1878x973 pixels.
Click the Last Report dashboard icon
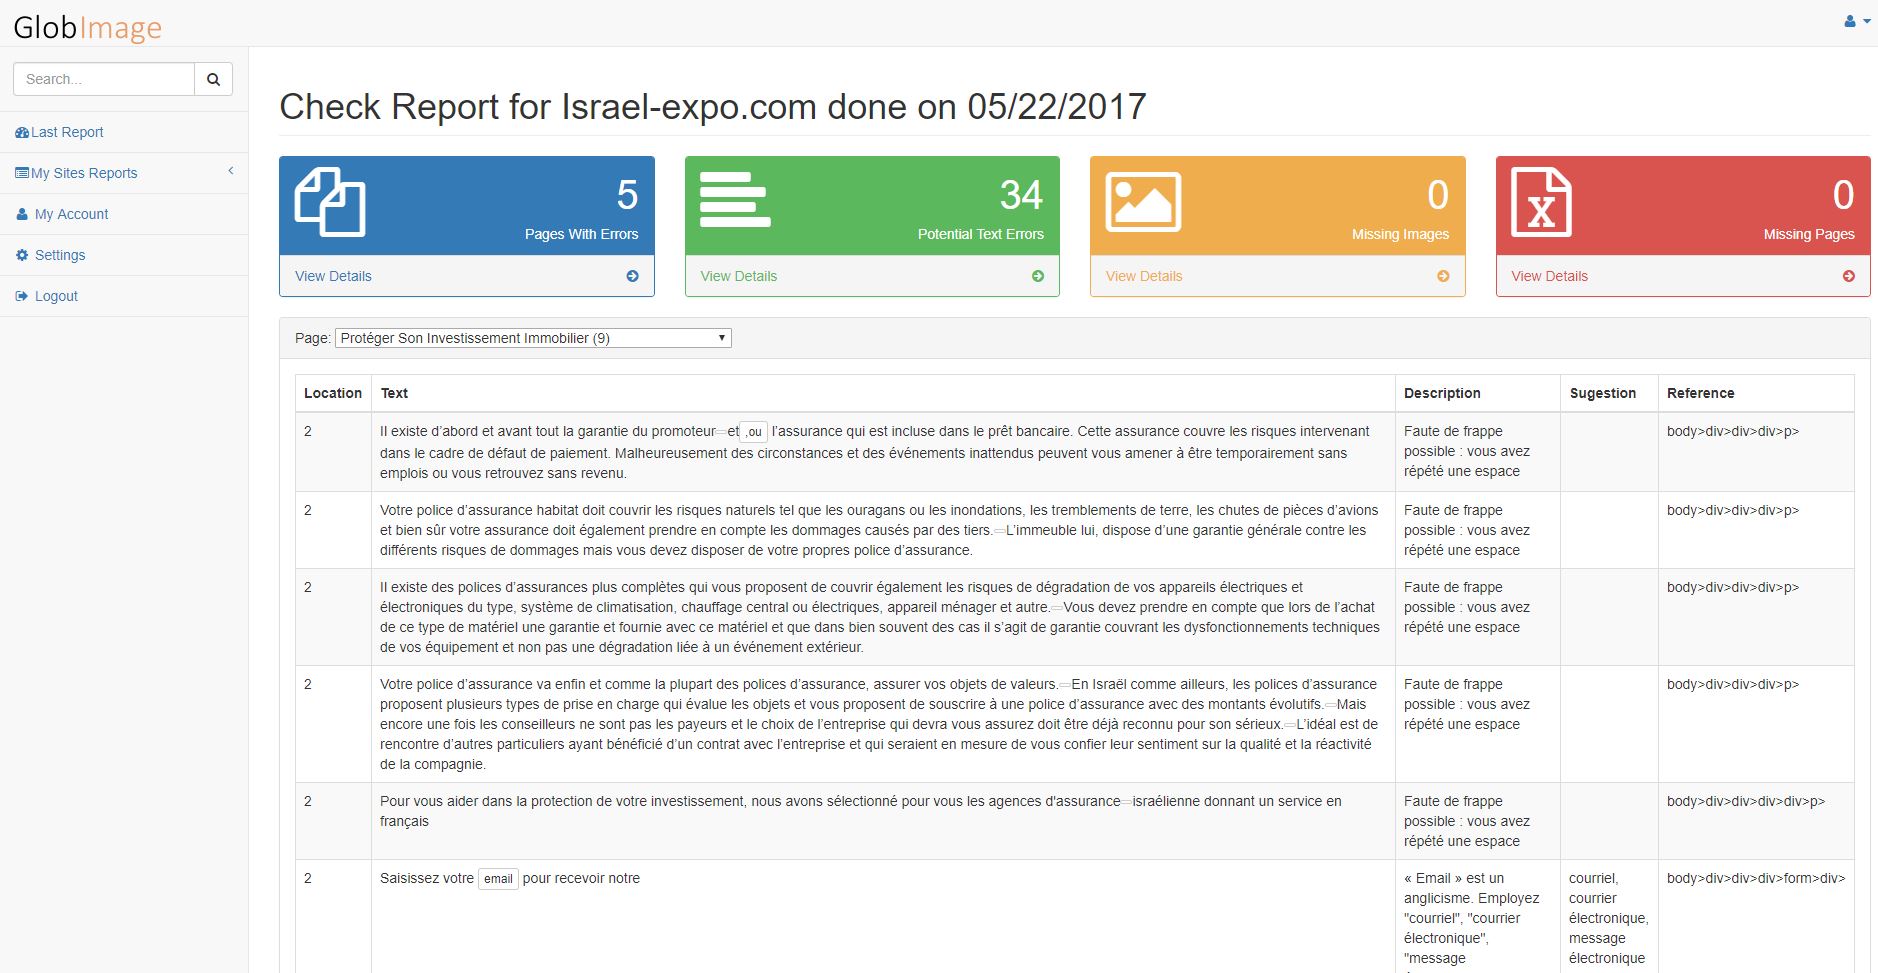pos(22,132)
